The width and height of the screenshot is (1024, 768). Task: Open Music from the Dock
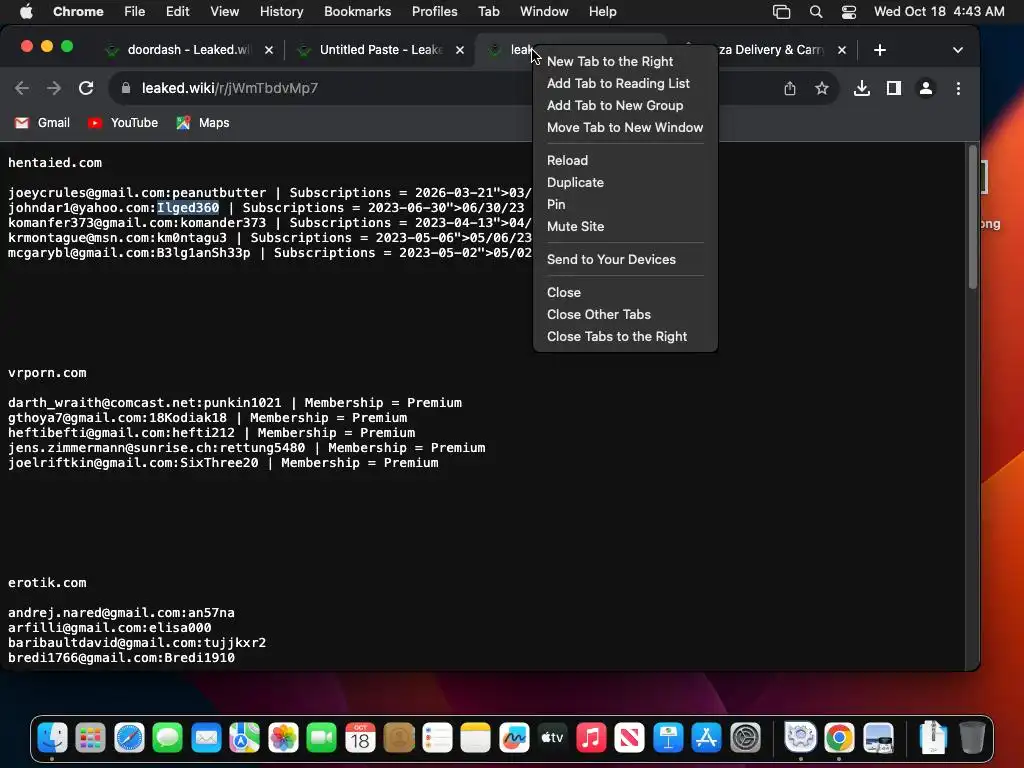(x=591, y=739)
